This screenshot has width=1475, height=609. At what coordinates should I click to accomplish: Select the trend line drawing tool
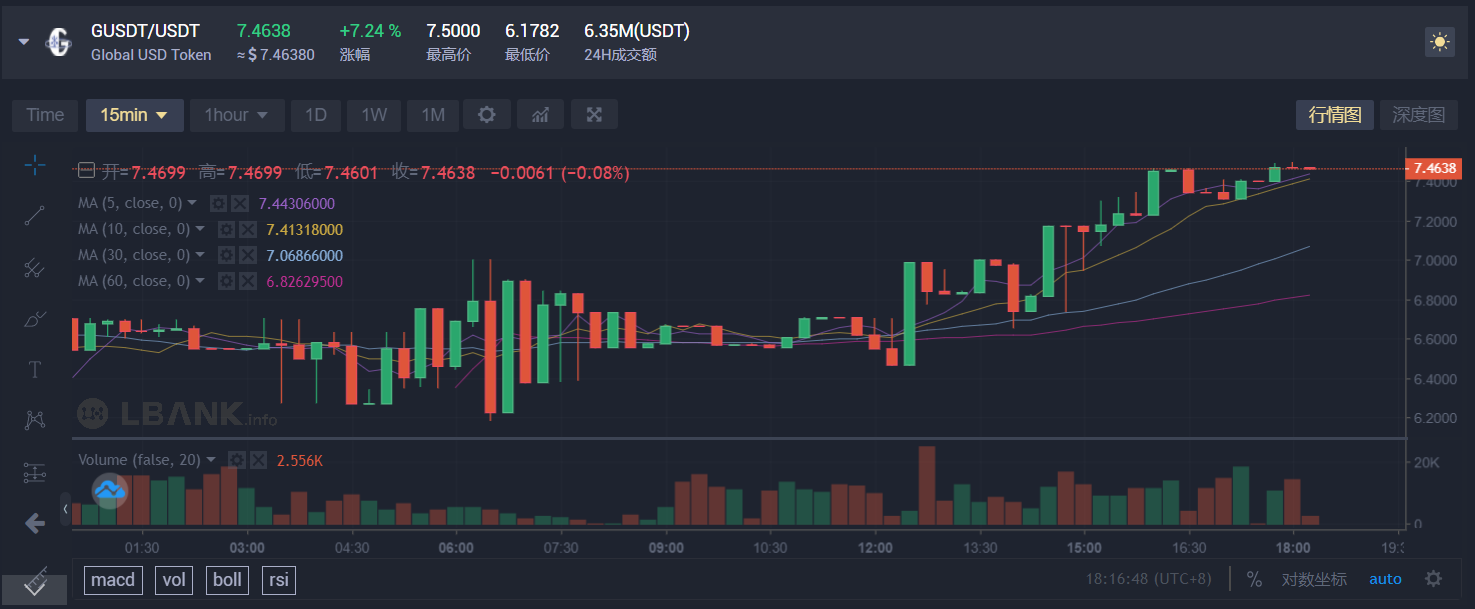pos(35,216)
